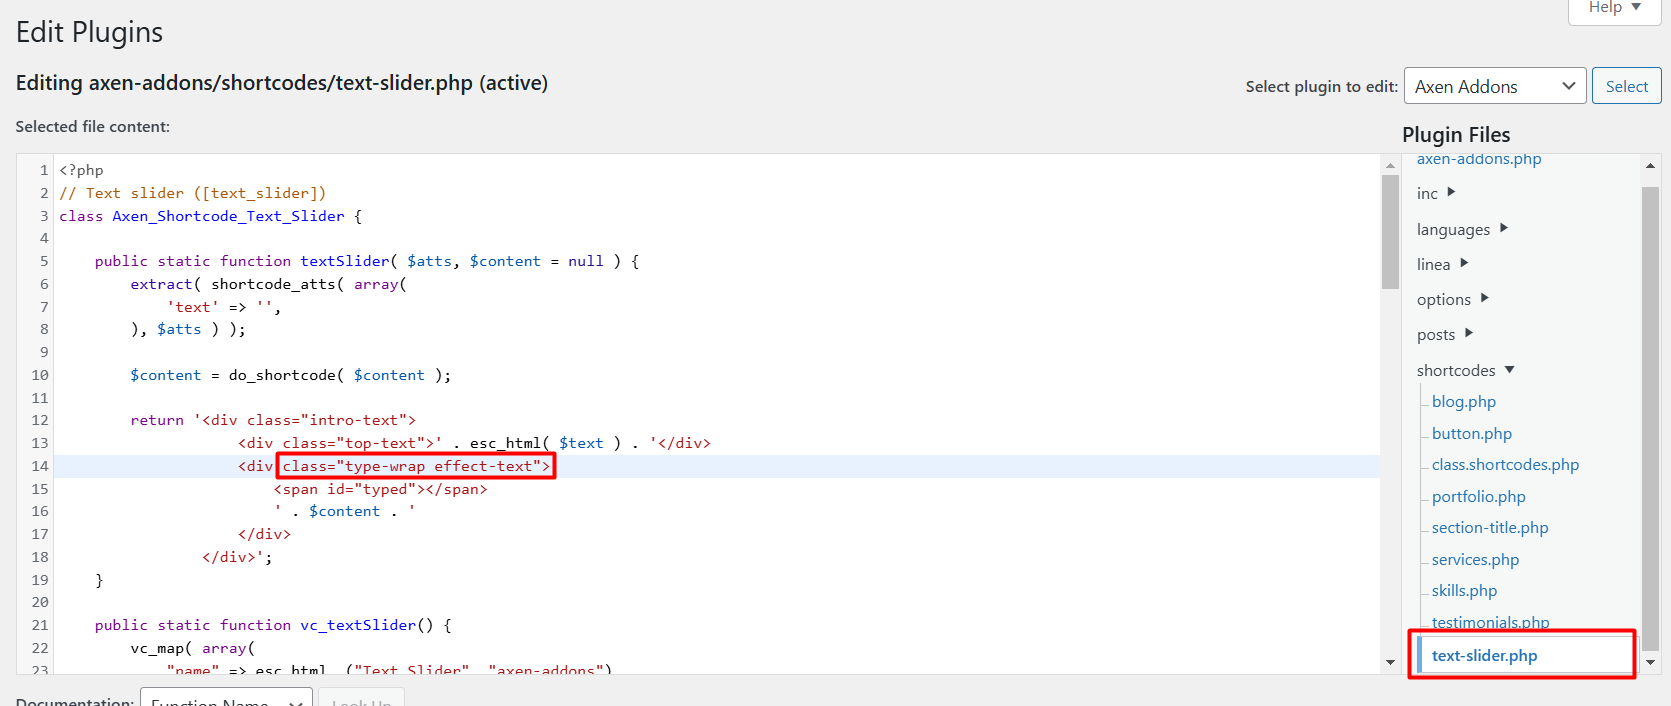1671x706 pixels.
Task: Click the class name Axen_Shortcode_Text_Slider in code
Action: [228, 216]
